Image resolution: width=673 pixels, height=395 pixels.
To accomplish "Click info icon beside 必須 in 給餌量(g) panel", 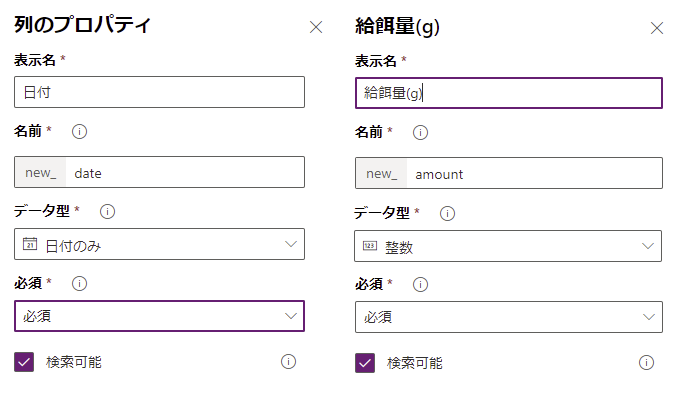I will 420,284.
